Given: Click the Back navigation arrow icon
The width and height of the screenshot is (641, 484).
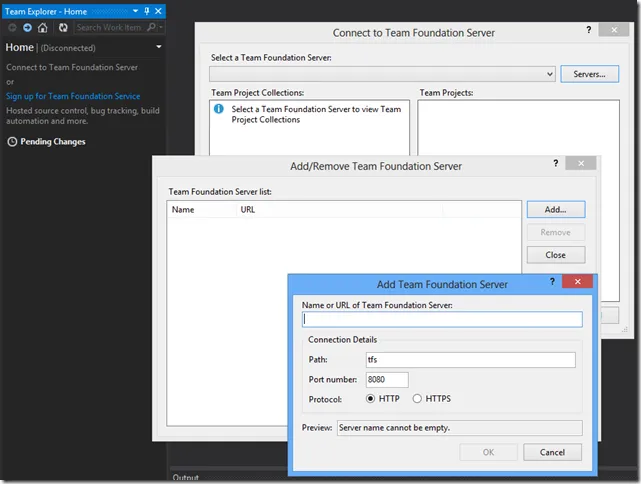Looking at the screenshot, I should point(13,28).
